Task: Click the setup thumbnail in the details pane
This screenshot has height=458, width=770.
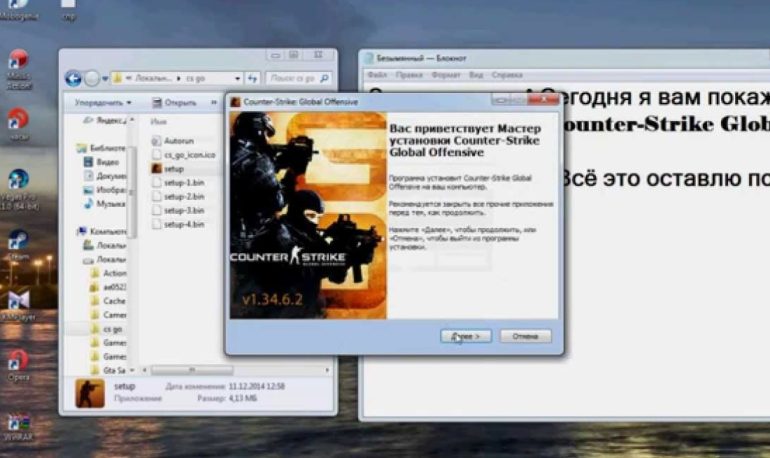Action: (90, 393)
